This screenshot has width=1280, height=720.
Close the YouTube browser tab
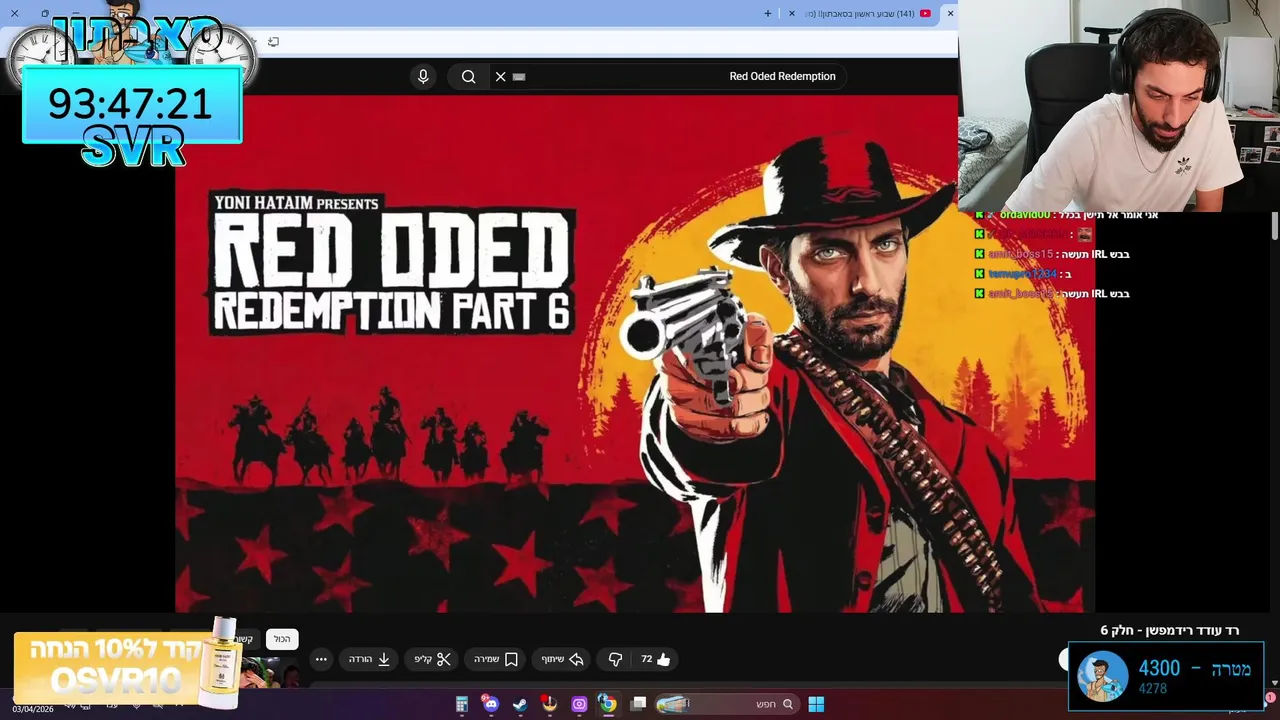pos(792,13)
